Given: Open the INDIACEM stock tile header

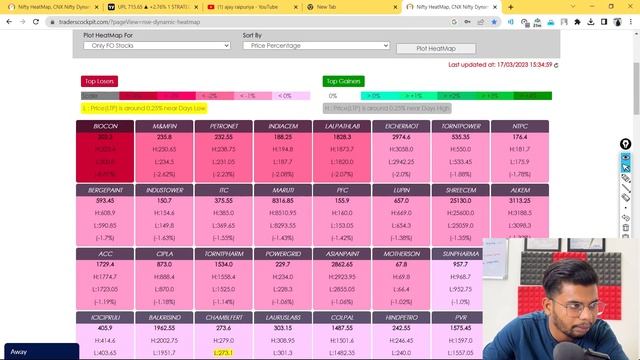Looking at the screenshot, I should click(283, 126).
